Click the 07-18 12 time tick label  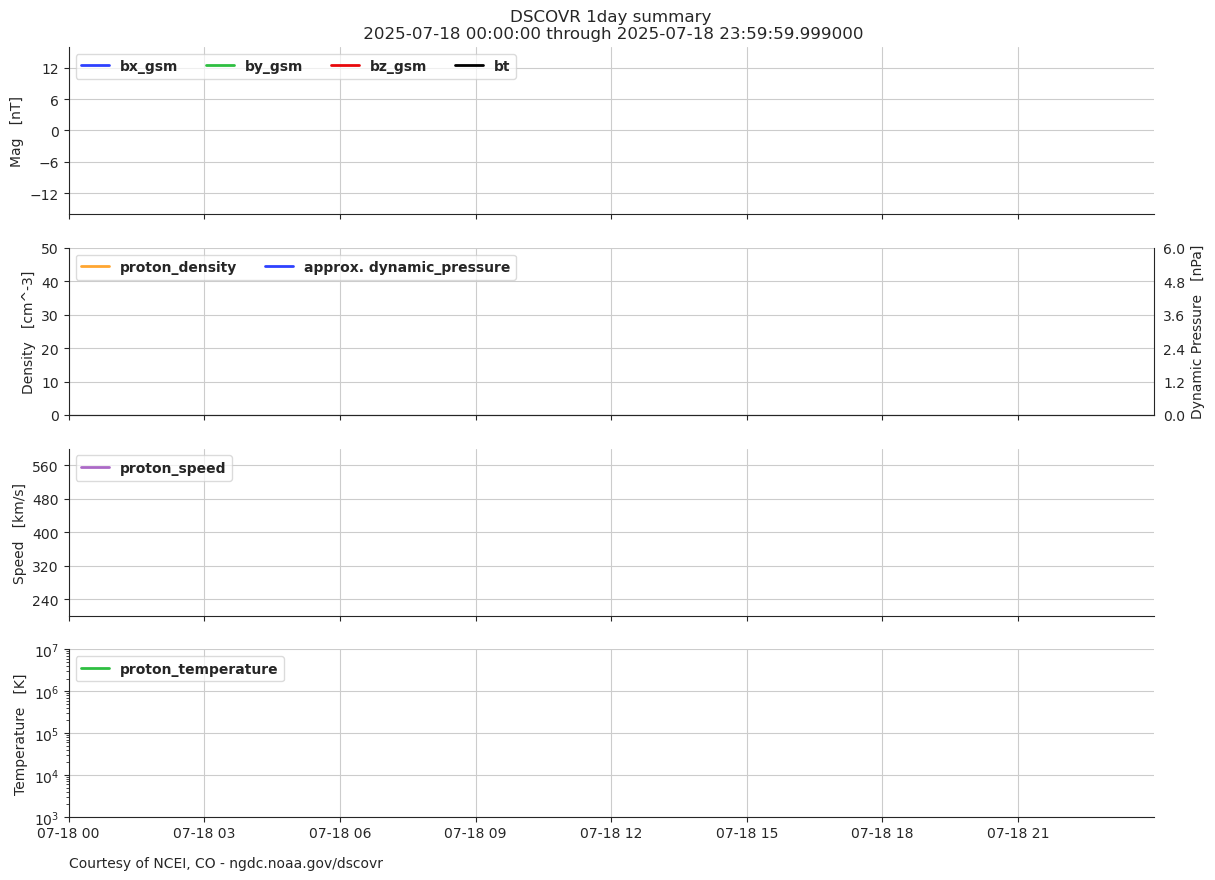(x=611, y=834)
